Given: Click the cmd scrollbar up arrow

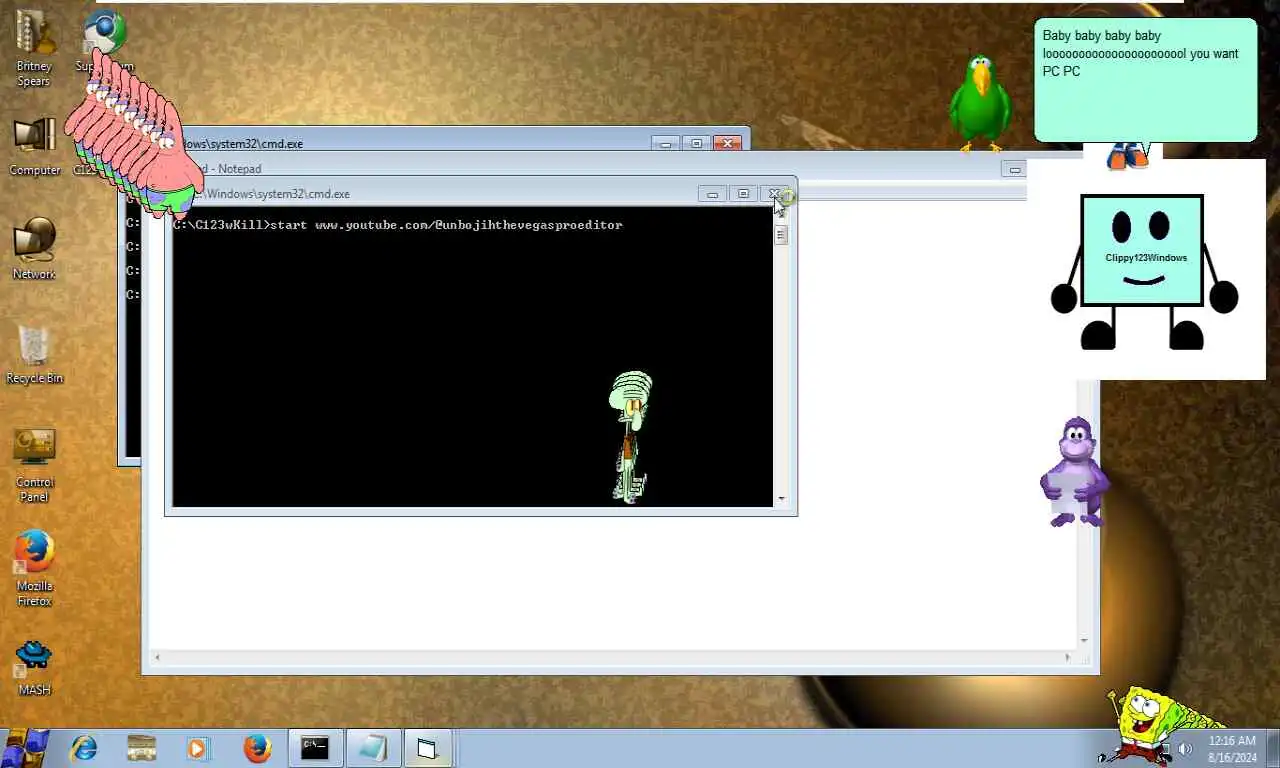Looking at the screenshot, I should tap(781, 212).
